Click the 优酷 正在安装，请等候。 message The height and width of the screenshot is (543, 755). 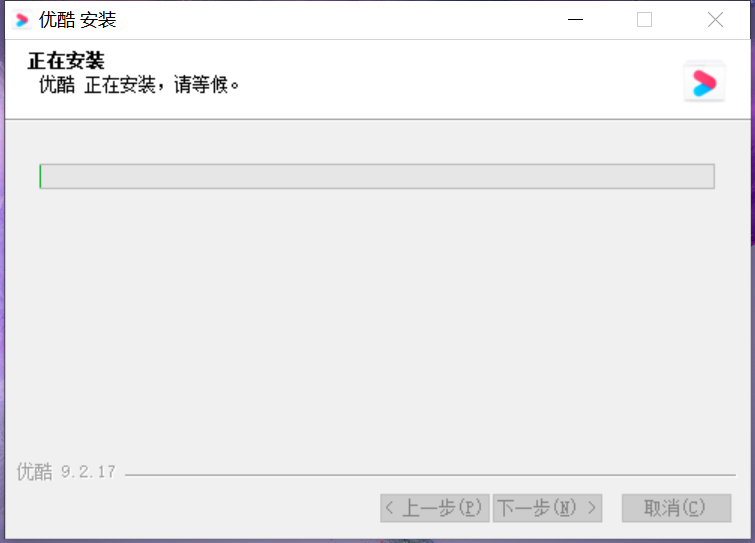tap(139, 85)
